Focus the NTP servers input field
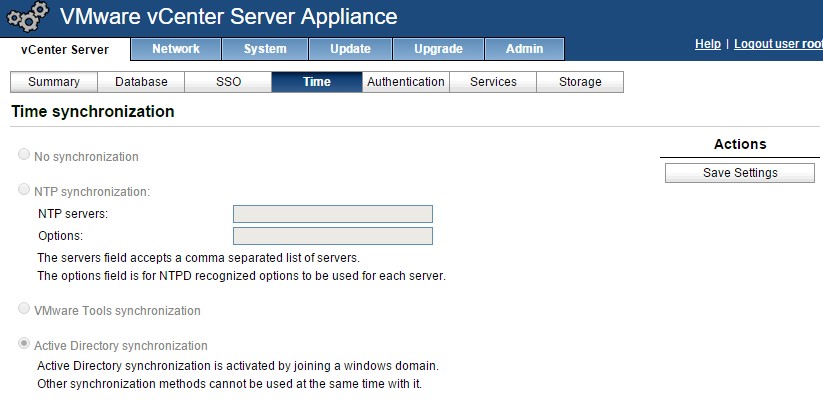823x412 pixels. point(333,214)
